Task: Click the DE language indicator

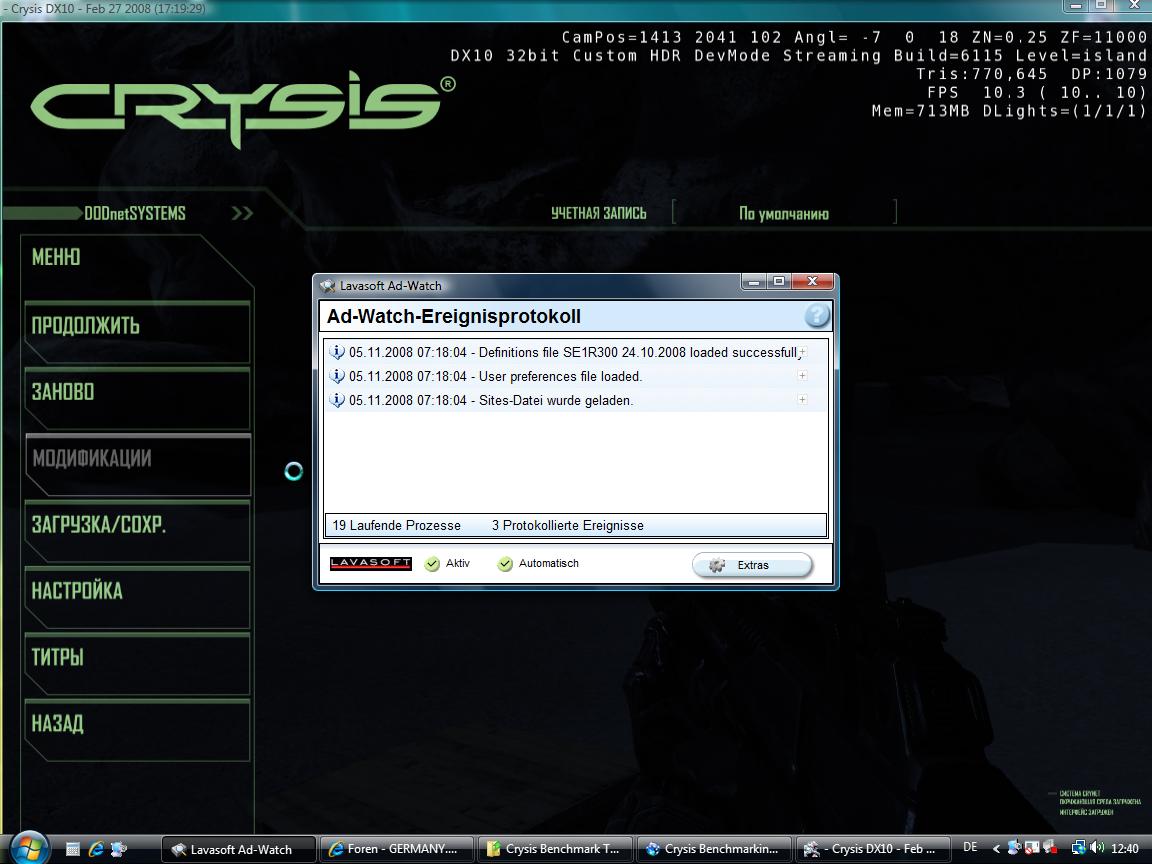Action: tap(970, 848)
